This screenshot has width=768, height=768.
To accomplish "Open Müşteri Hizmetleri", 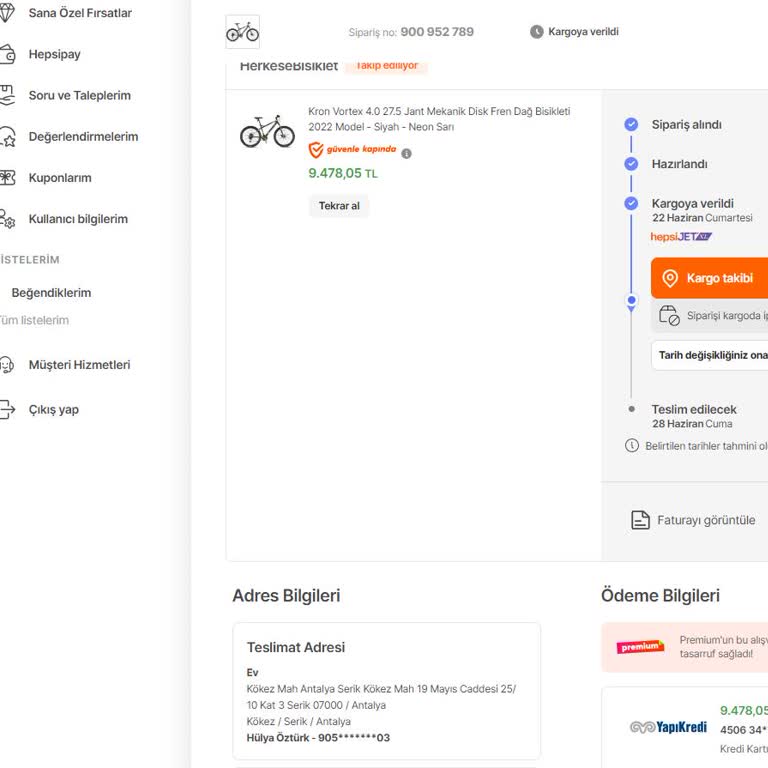I will coord(79,364).
